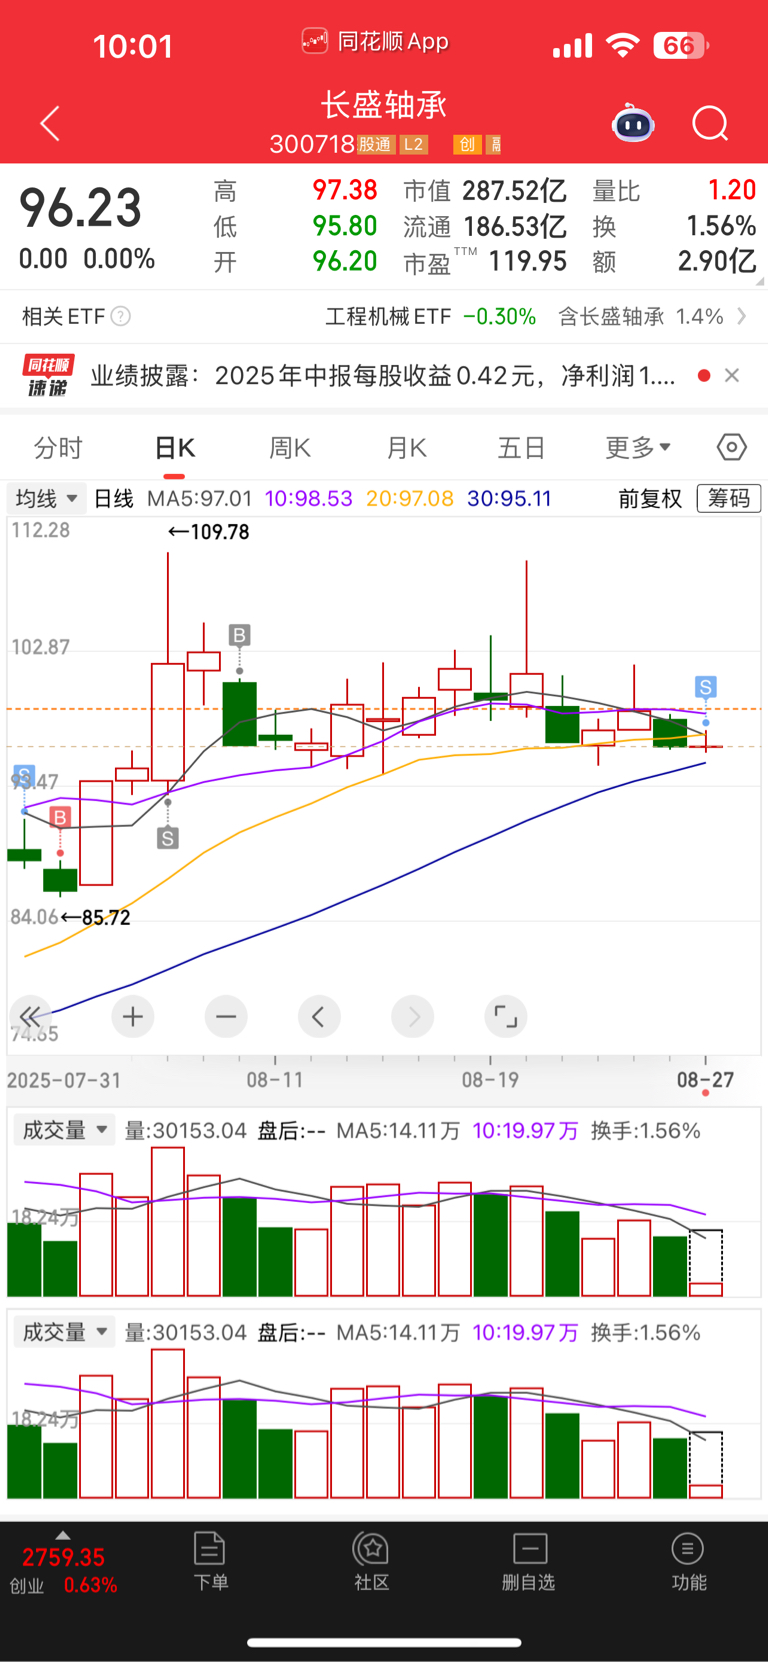Open 工程机械ETF details chevron
The image size is (768, 1662).
pos(742,317)
